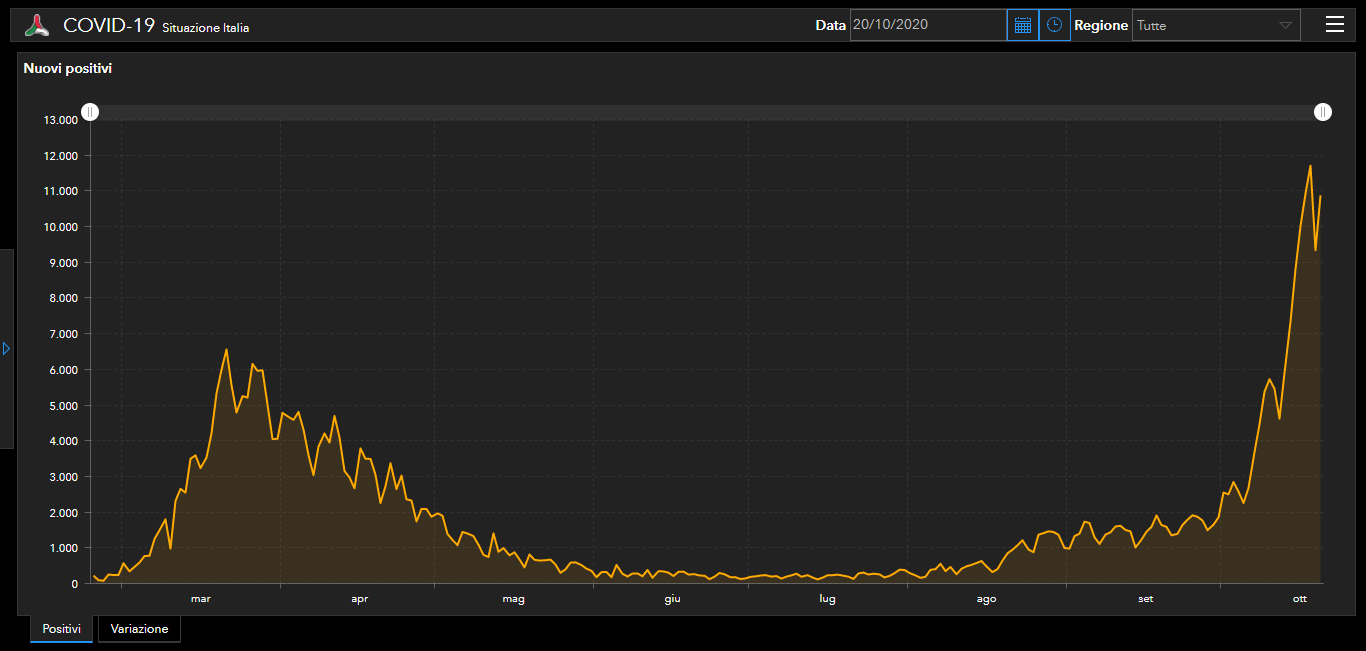
Task: Click the COVID-19 dashboard title
Action: click(x=108, y=26)
